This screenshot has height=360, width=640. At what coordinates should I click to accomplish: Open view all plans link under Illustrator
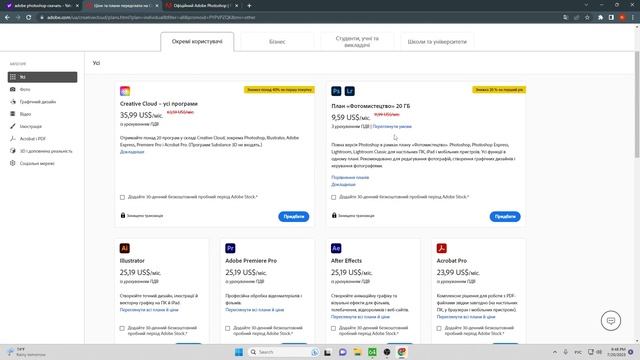[149, 310]
